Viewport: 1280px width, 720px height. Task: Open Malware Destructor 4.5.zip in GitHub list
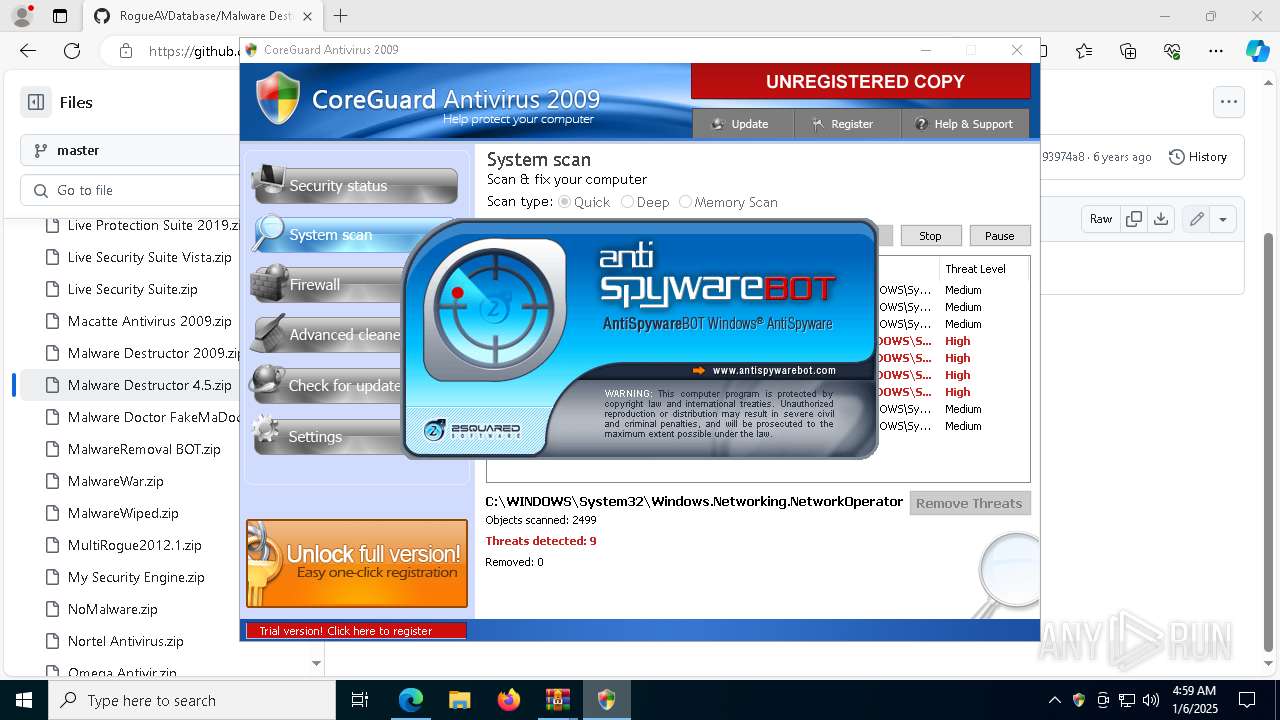click(150, 385)
